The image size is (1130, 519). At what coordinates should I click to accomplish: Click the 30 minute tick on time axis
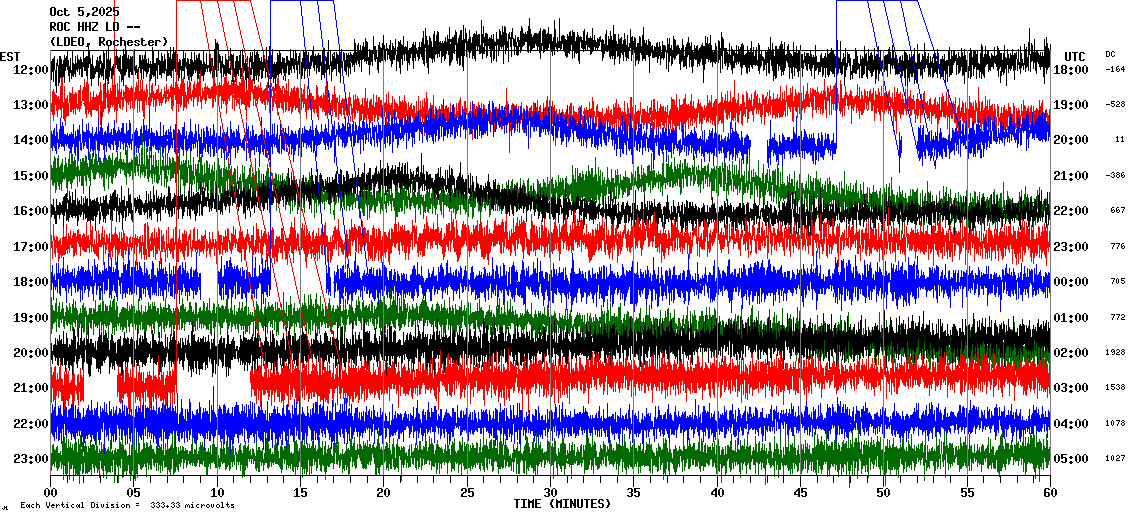tap(550, 492)
